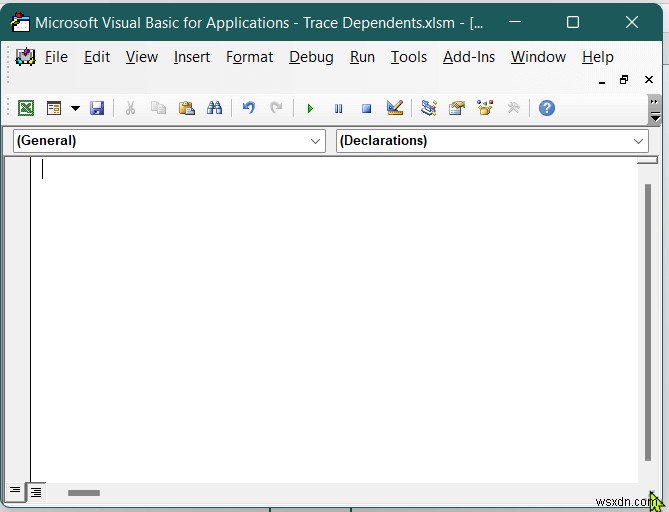Maximize the Visual Basic window

click(x=573, y=22)
